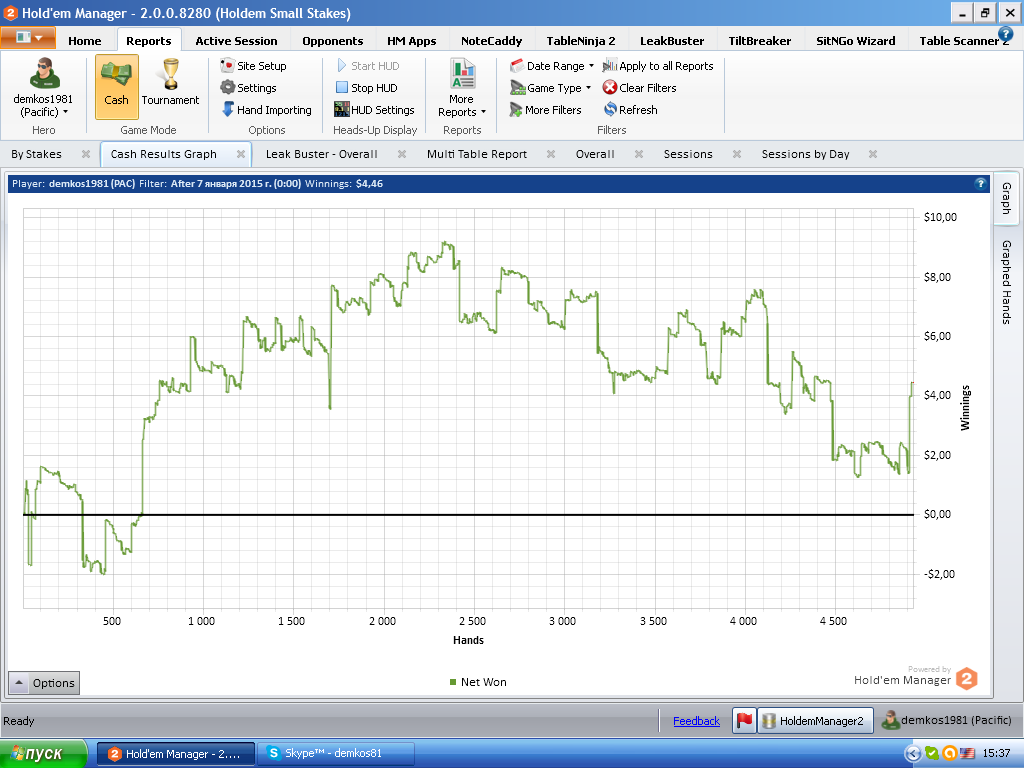Stop the HUD display
The height and width of the screenshot is (768, 1024).
click(x=366, y=88)
